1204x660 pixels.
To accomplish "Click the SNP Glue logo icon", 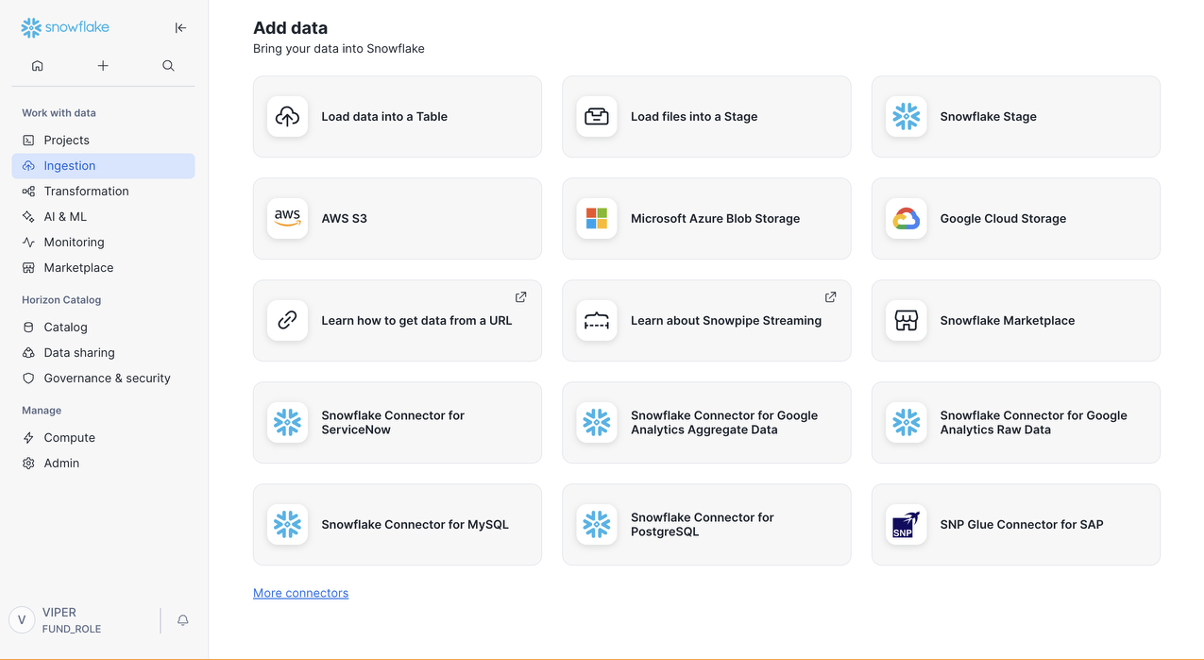I will click(906, 525).
